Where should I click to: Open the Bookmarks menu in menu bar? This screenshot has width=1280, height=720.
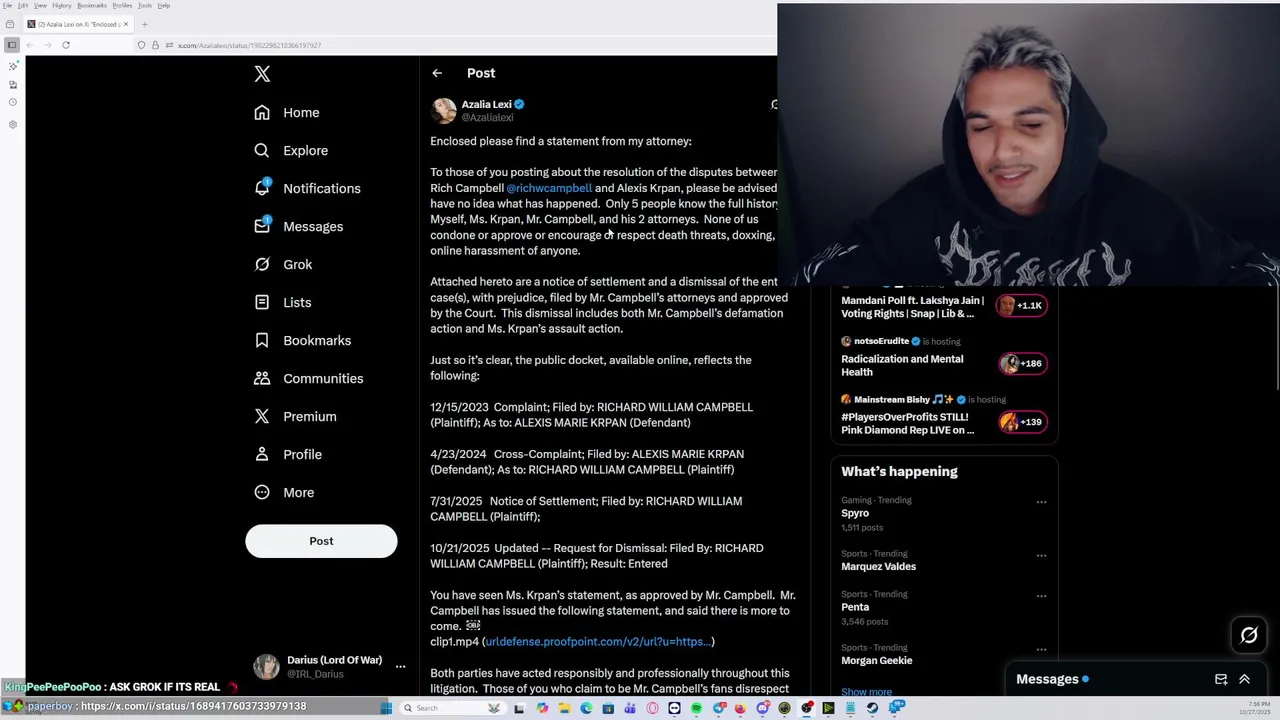(x=92, y=6)
